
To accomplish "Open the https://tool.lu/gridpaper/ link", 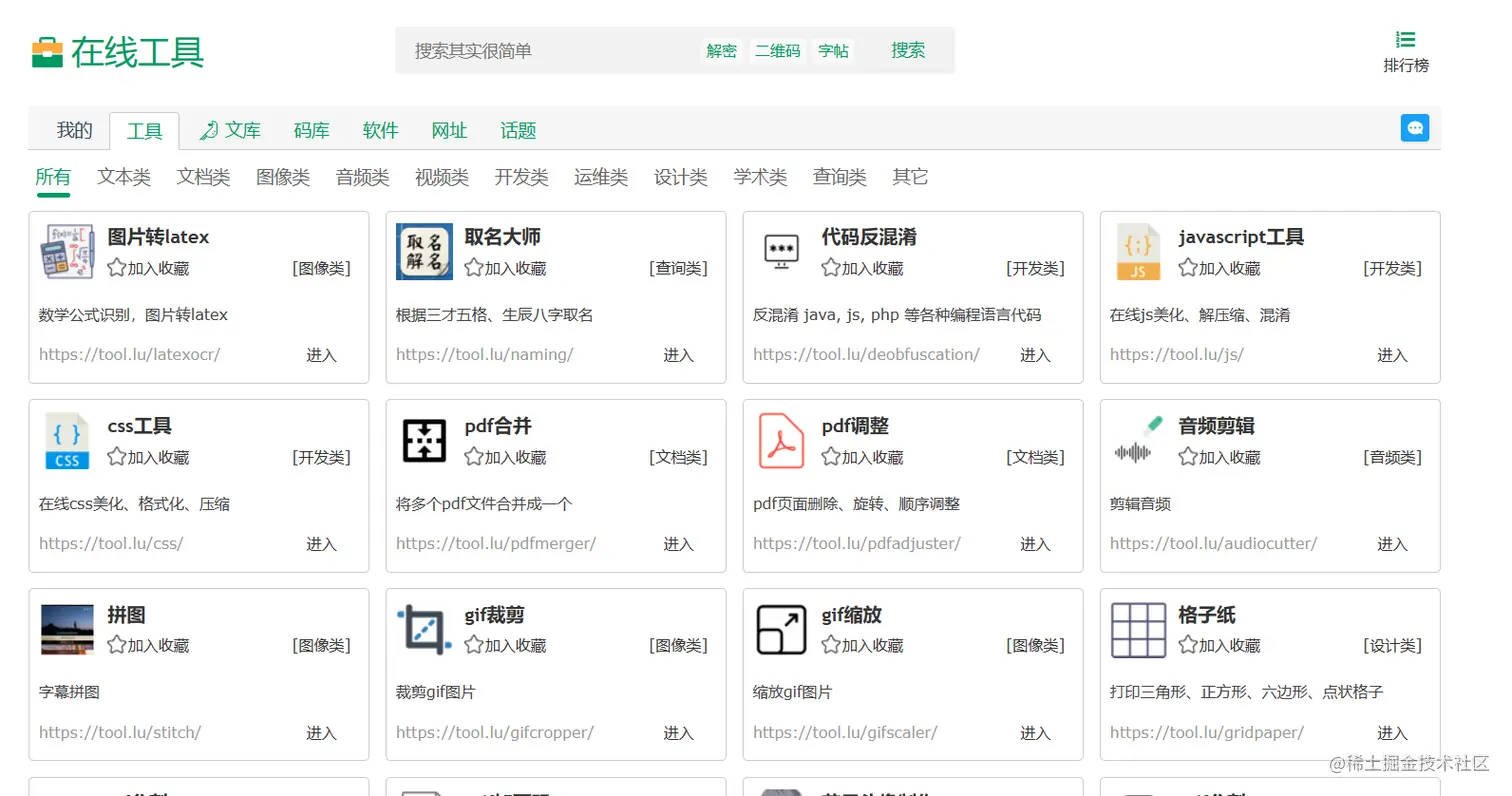I will click(1207, 733).
